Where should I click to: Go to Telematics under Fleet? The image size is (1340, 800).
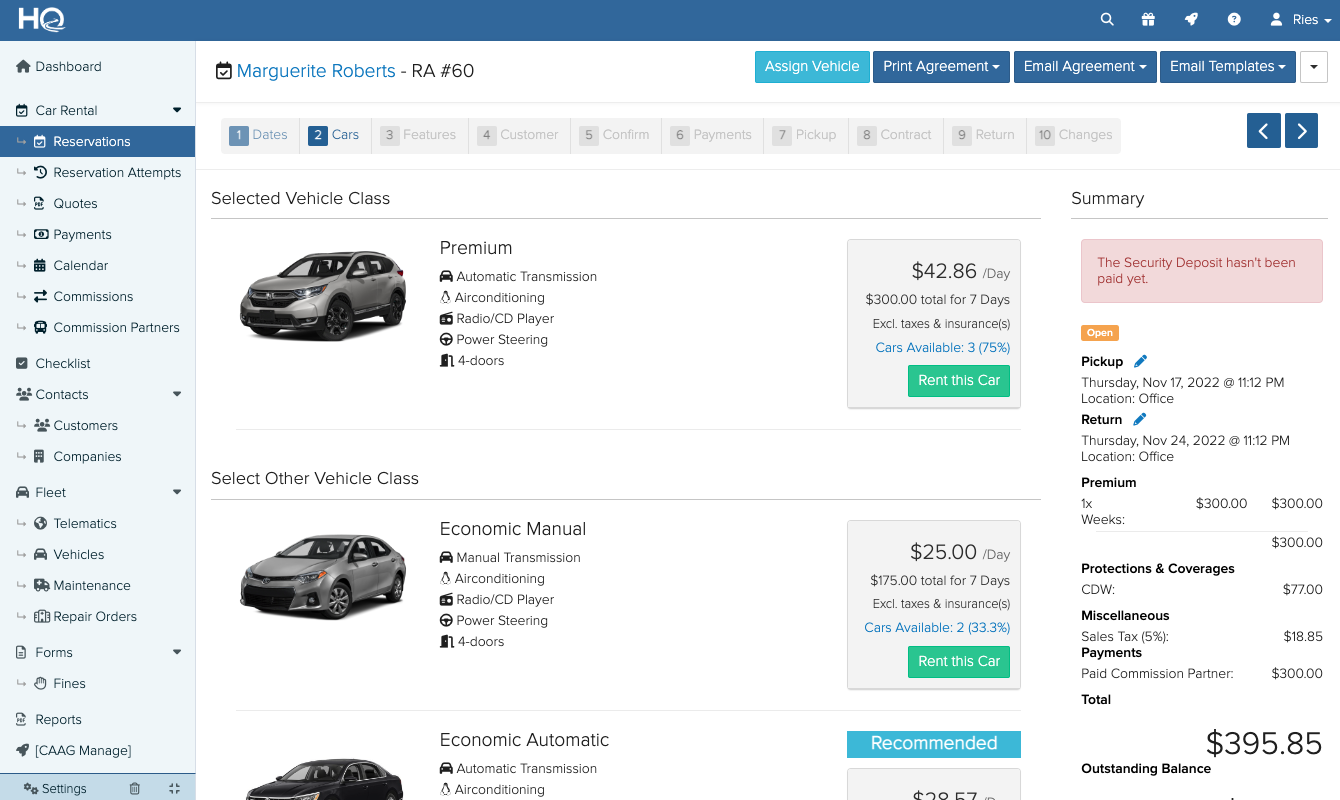[x=85, y=523]
